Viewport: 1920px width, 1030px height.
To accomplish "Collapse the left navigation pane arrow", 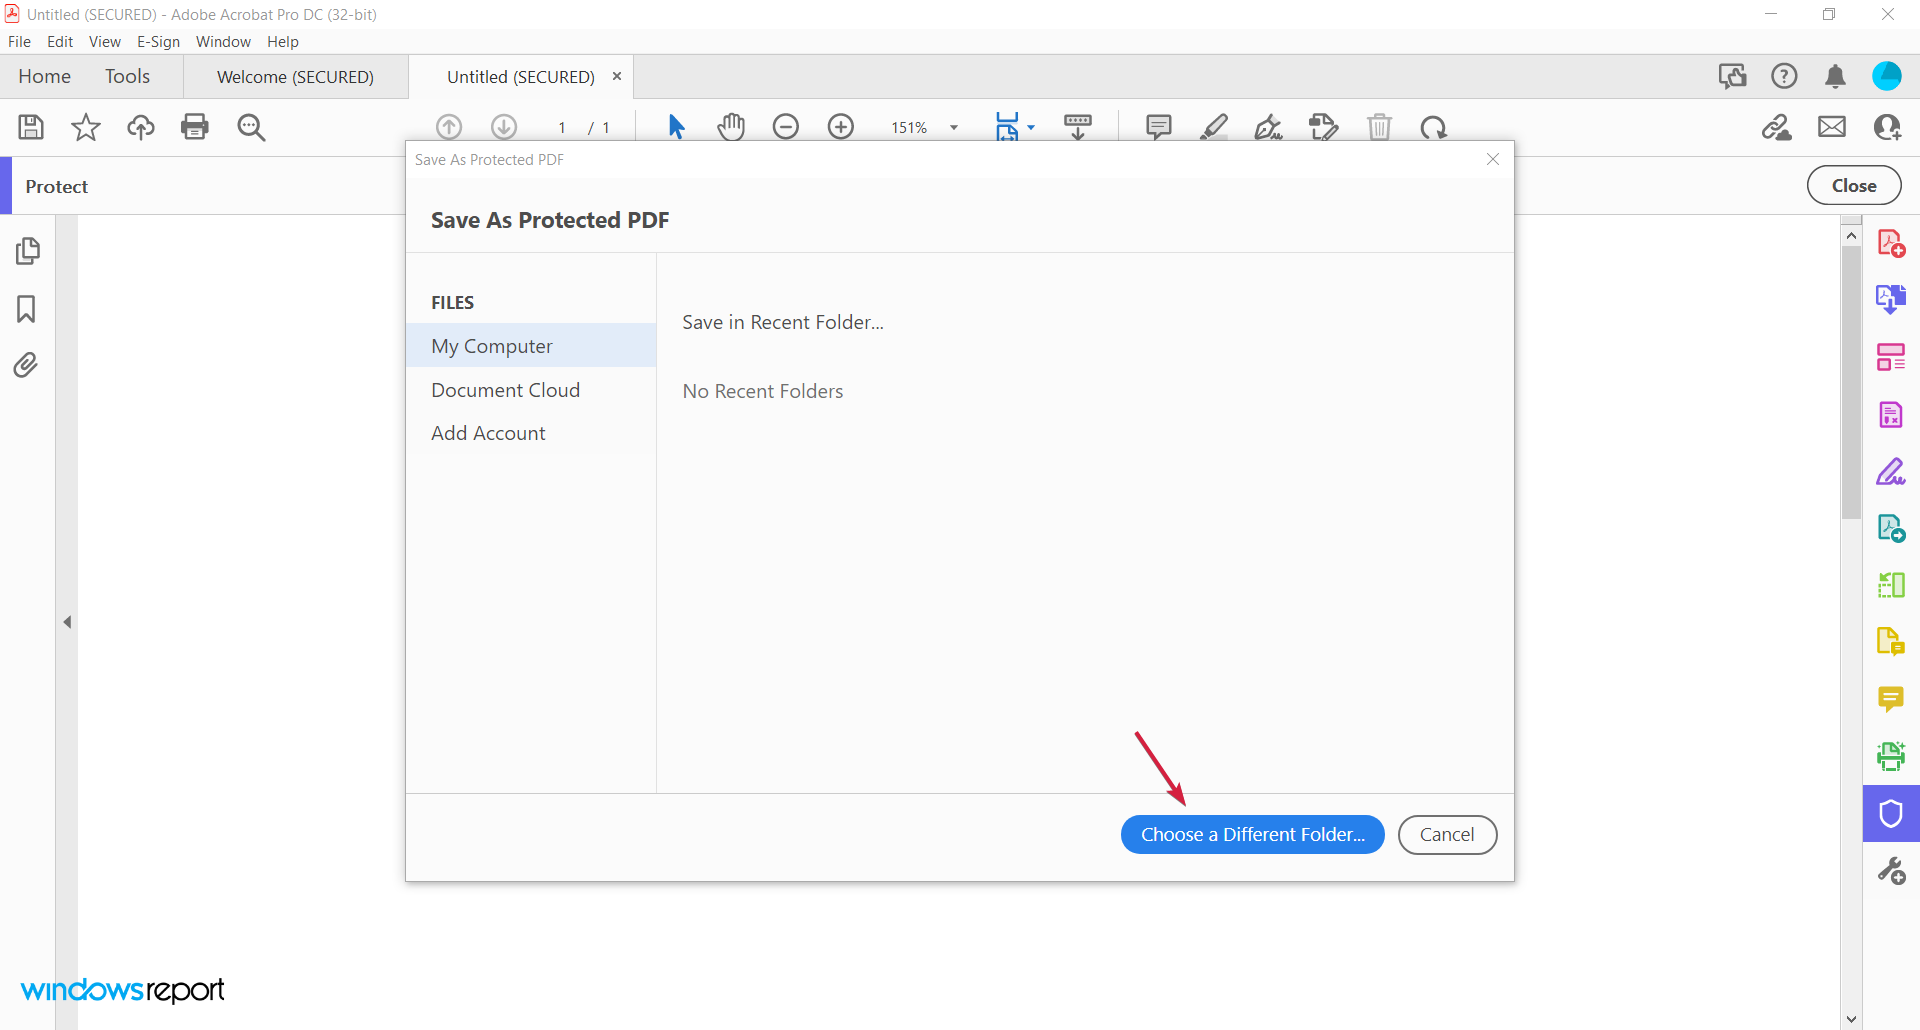I will pyautogui.click(x=68, y=621).
